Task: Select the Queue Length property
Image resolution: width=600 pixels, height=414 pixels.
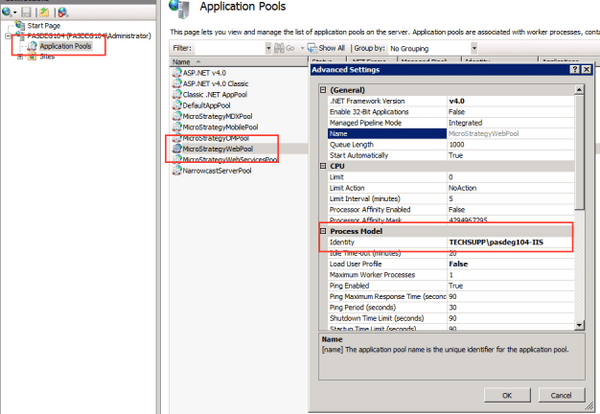Action: pos(451,145)
